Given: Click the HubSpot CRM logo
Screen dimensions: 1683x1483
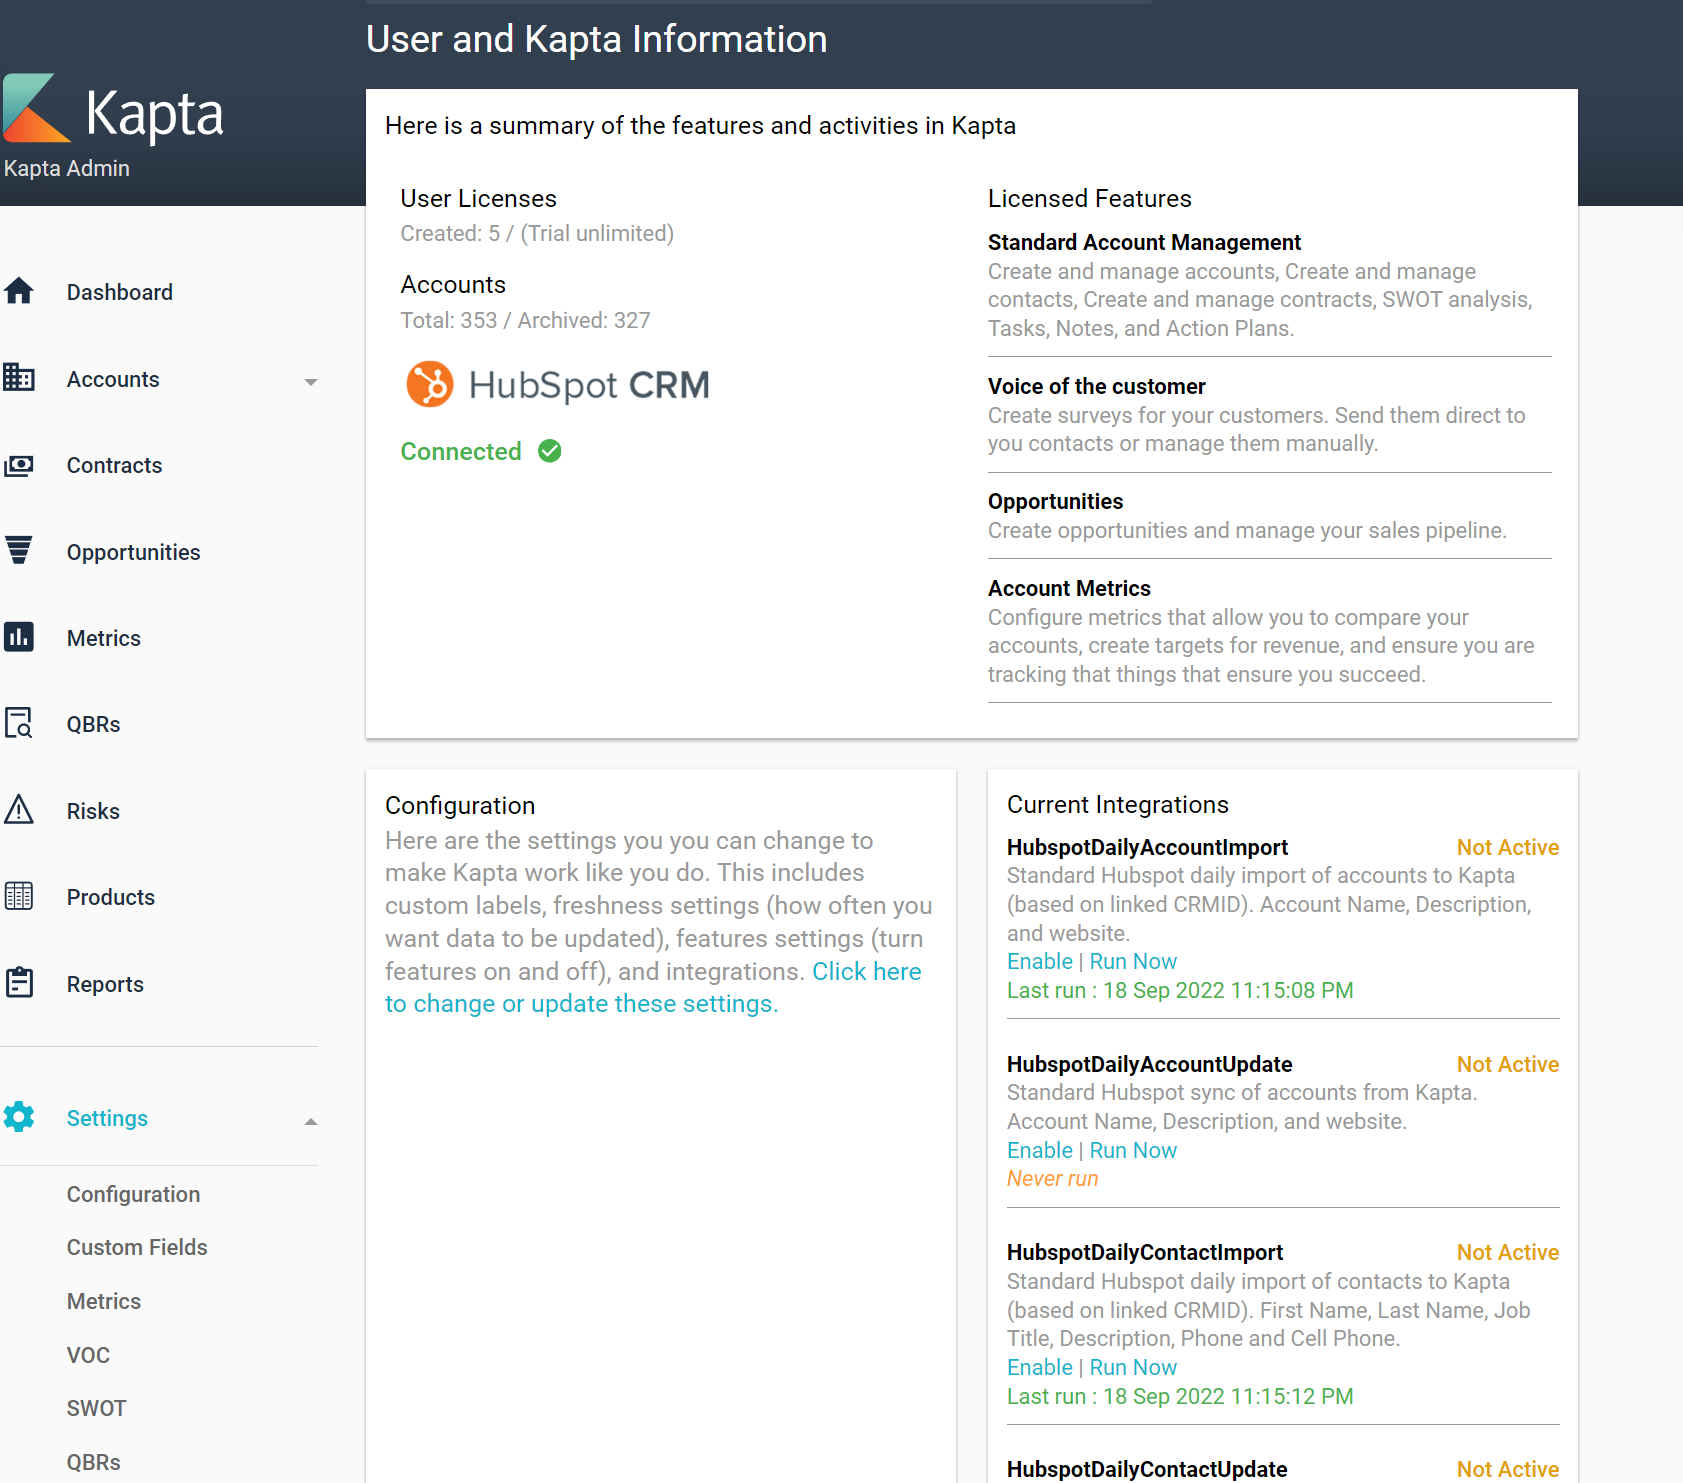Looking at the screenshot, I should pyautogui.click(x=557, y=385).
